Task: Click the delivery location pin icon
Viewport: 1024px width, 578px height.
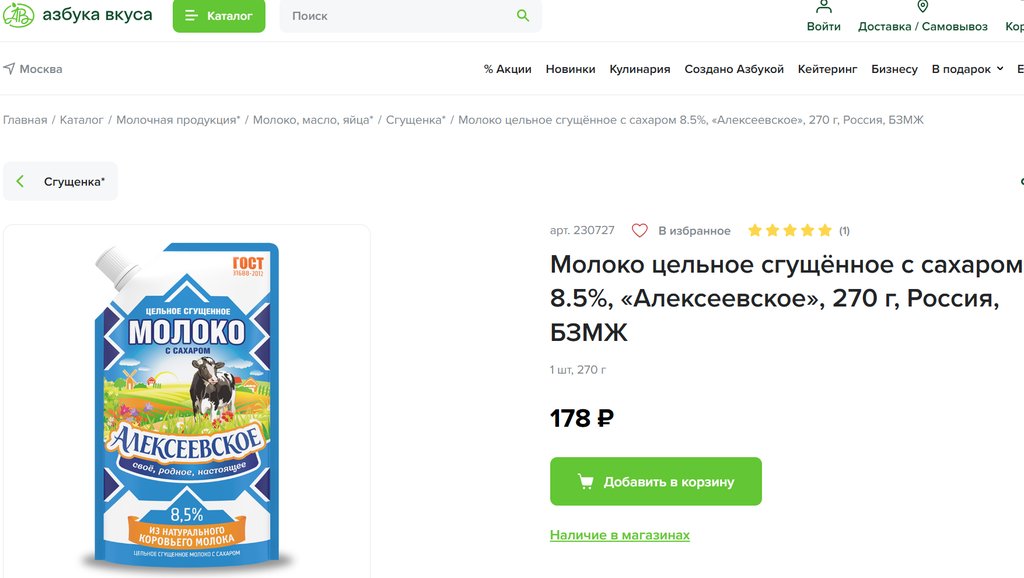Action: tap(922, 7)
